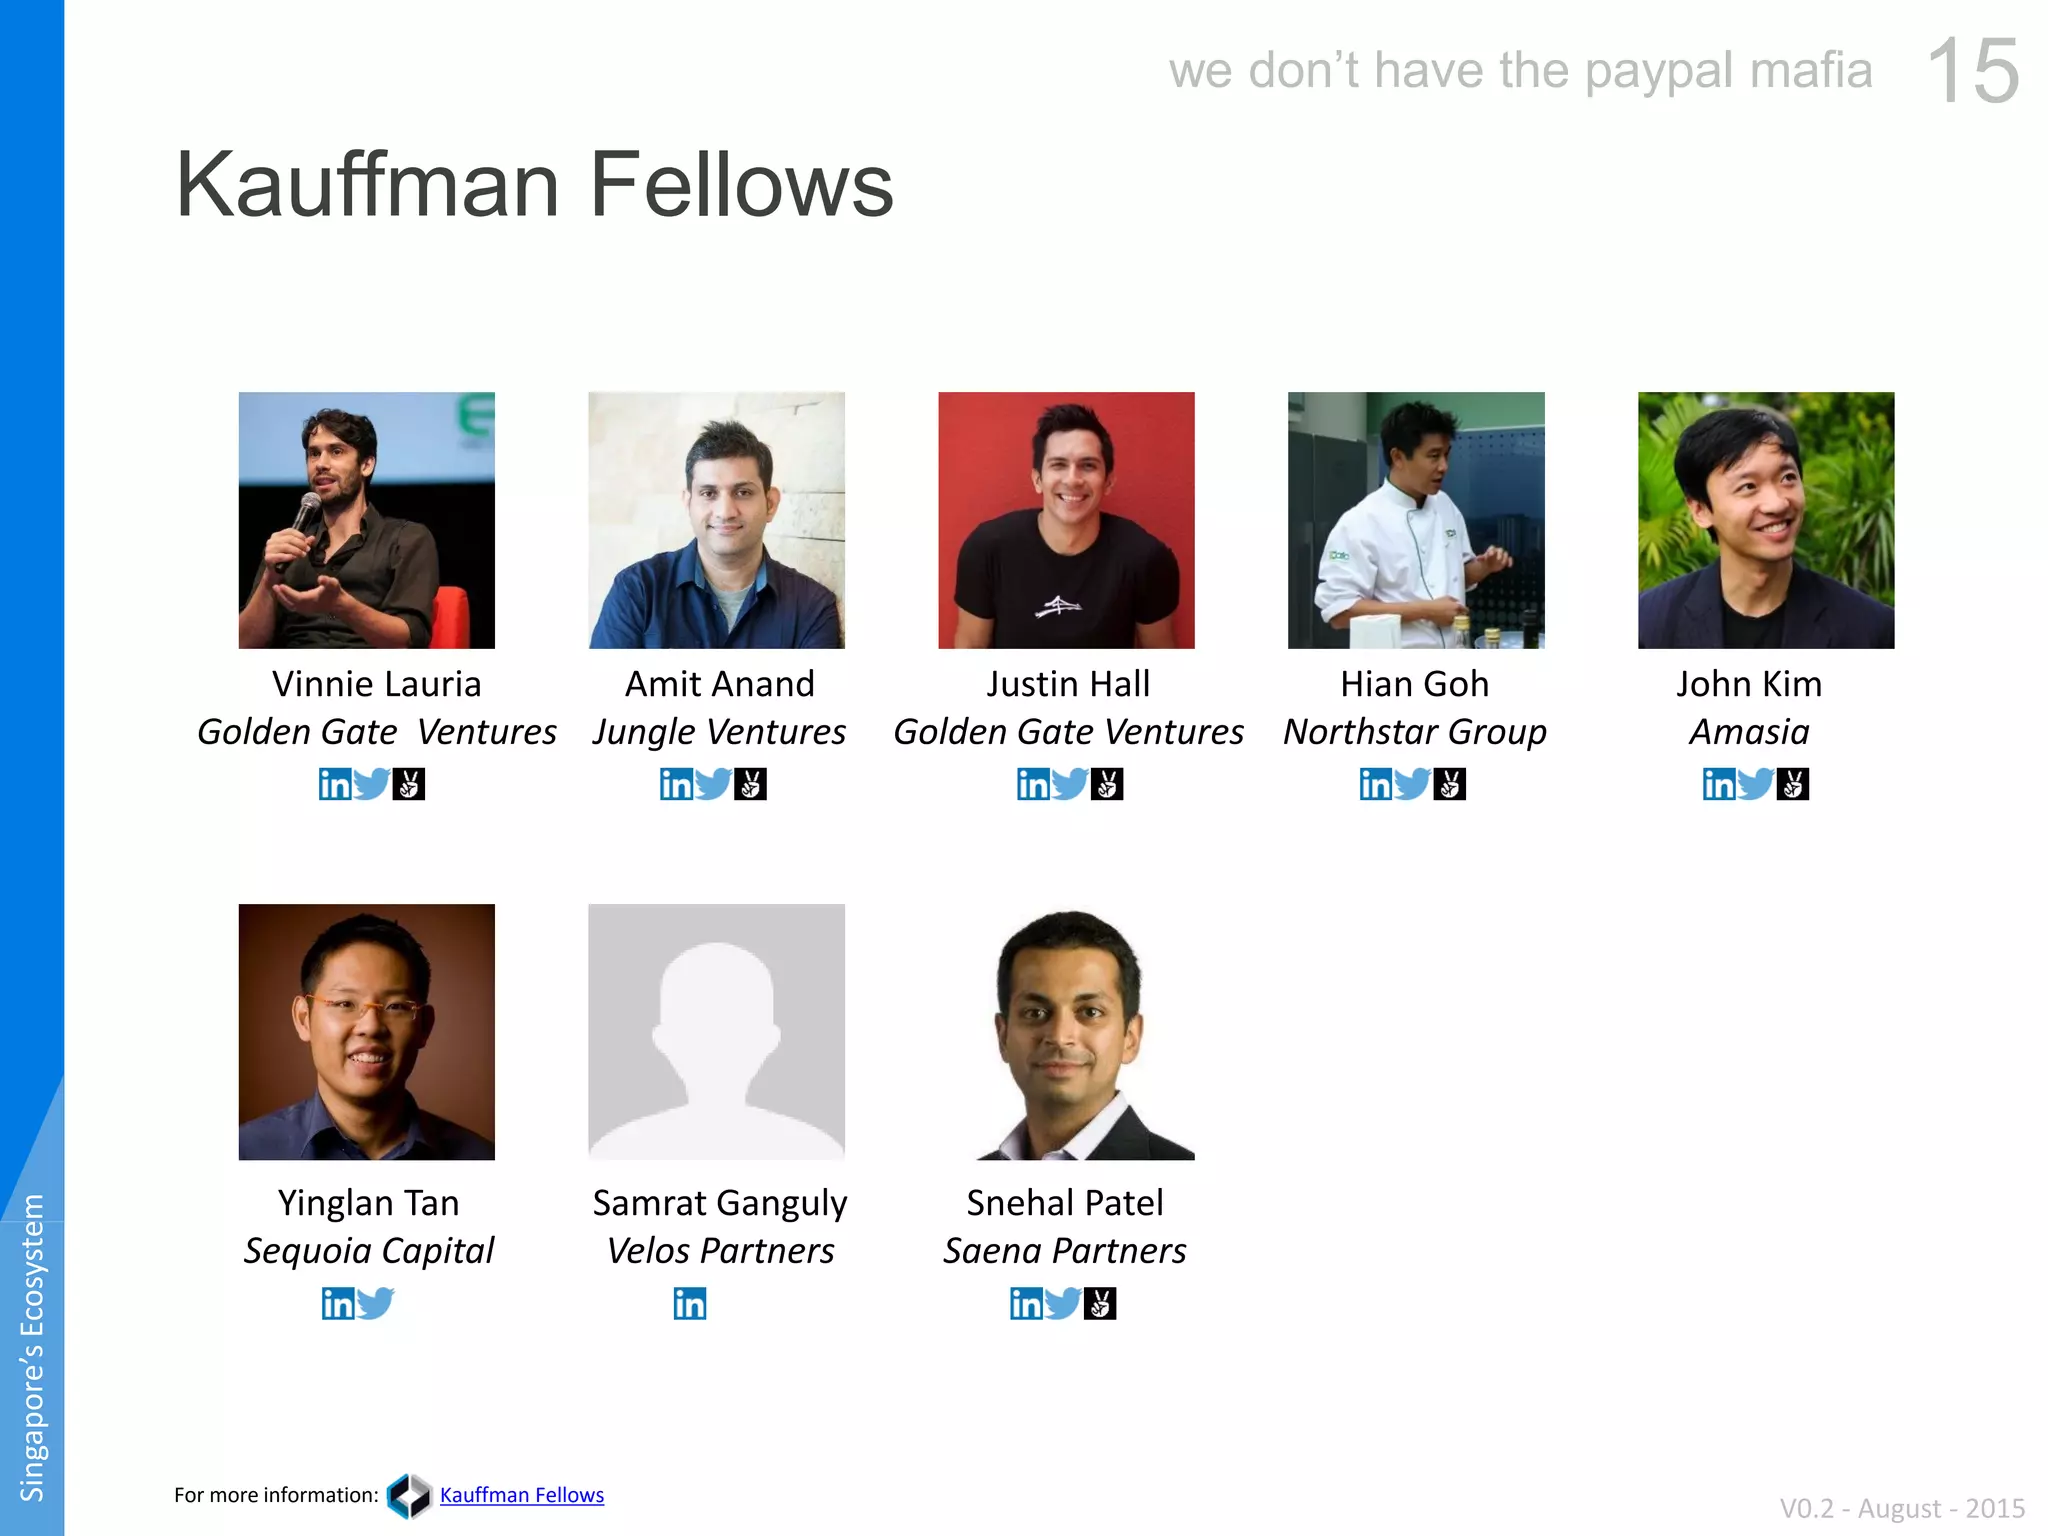Image resolution: width=2048 pixels, height=1536 pixels.
Task: Click John Kim's Twitter icon
Action: (1755, 784)
